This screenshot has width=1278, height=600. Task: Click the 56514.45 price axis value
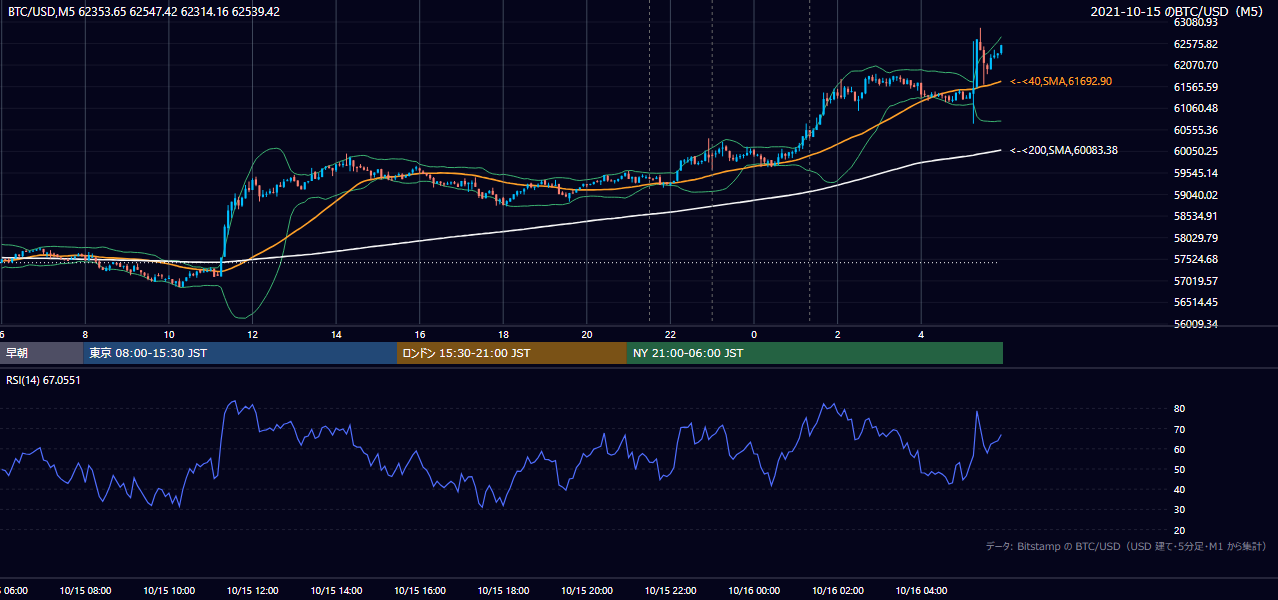tap(1195, 302)
